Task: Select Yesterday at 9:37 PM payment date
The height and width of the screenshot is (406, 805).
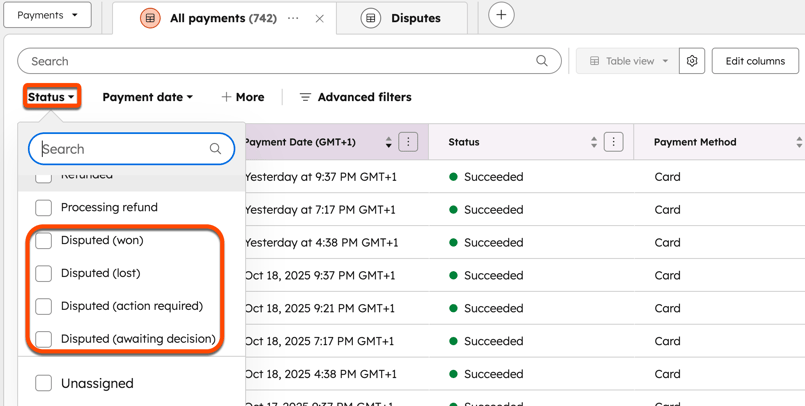Action: click(320, 177)
